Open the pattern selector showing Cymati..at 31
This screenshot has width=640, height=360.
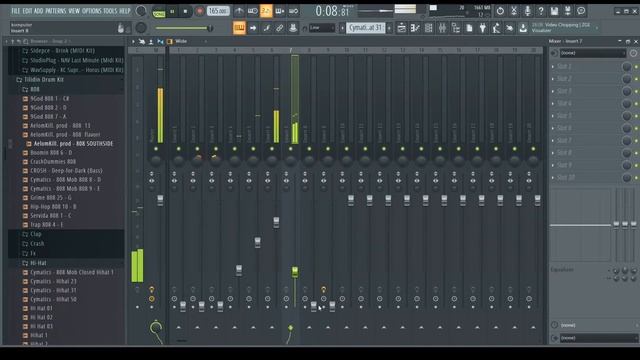point(366,28)
